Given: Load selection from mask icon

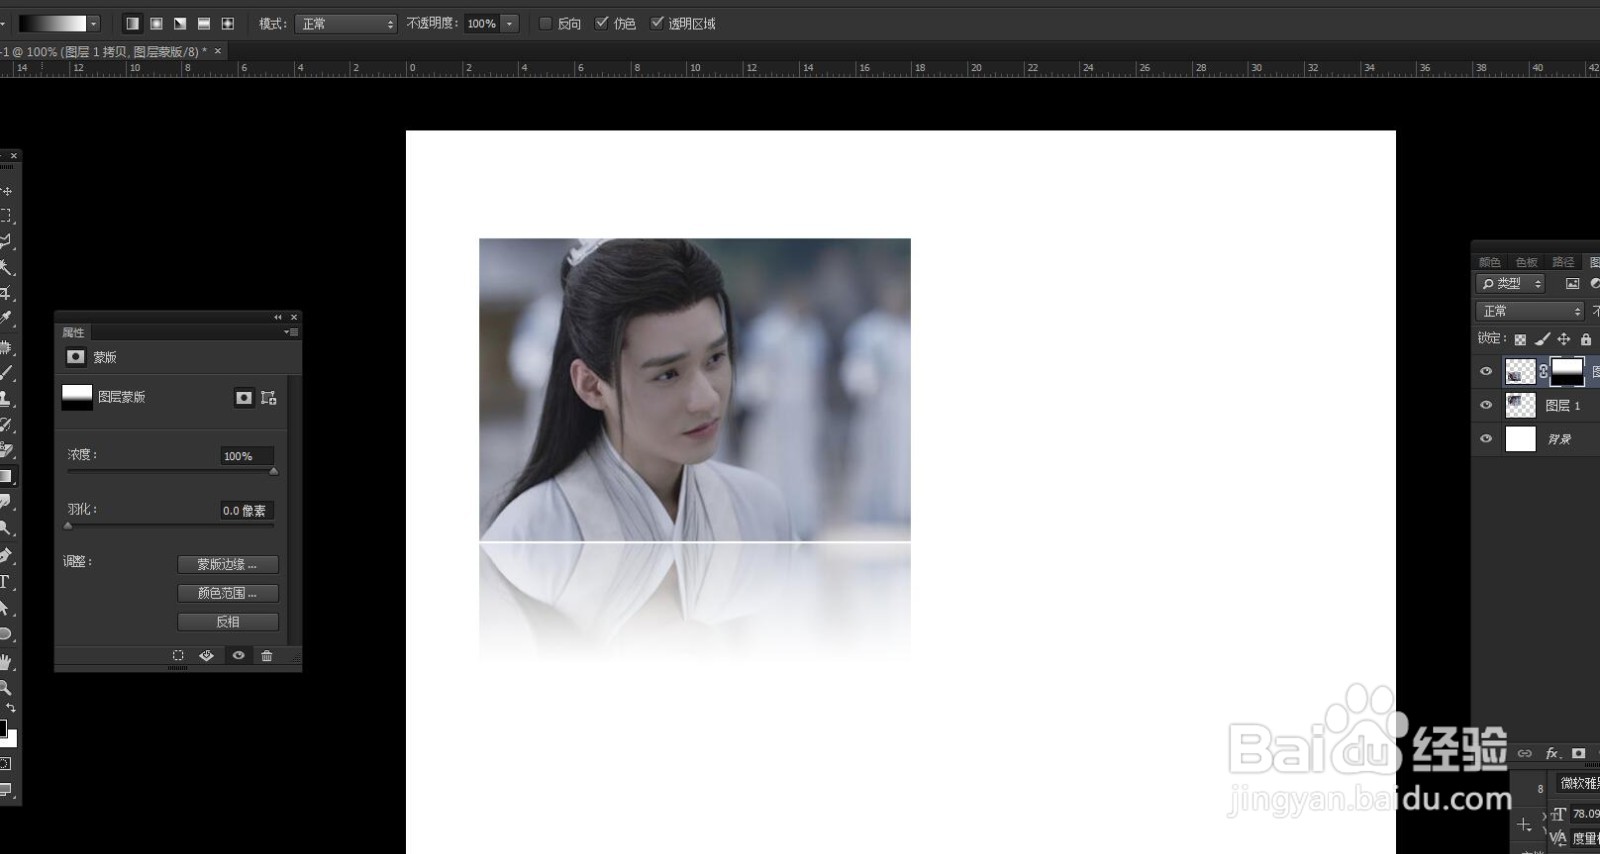Looking at the screenshot, I should [x=178, y=656].
